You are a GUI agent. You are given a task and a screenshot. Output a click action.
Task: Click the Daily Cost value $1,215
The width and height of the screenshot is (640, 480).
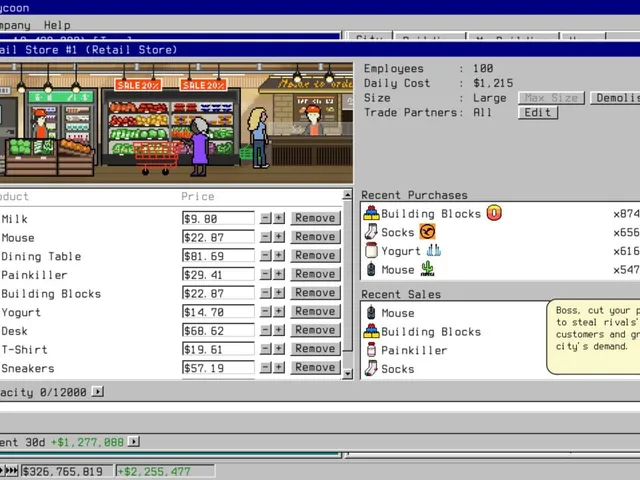(493, 83)
